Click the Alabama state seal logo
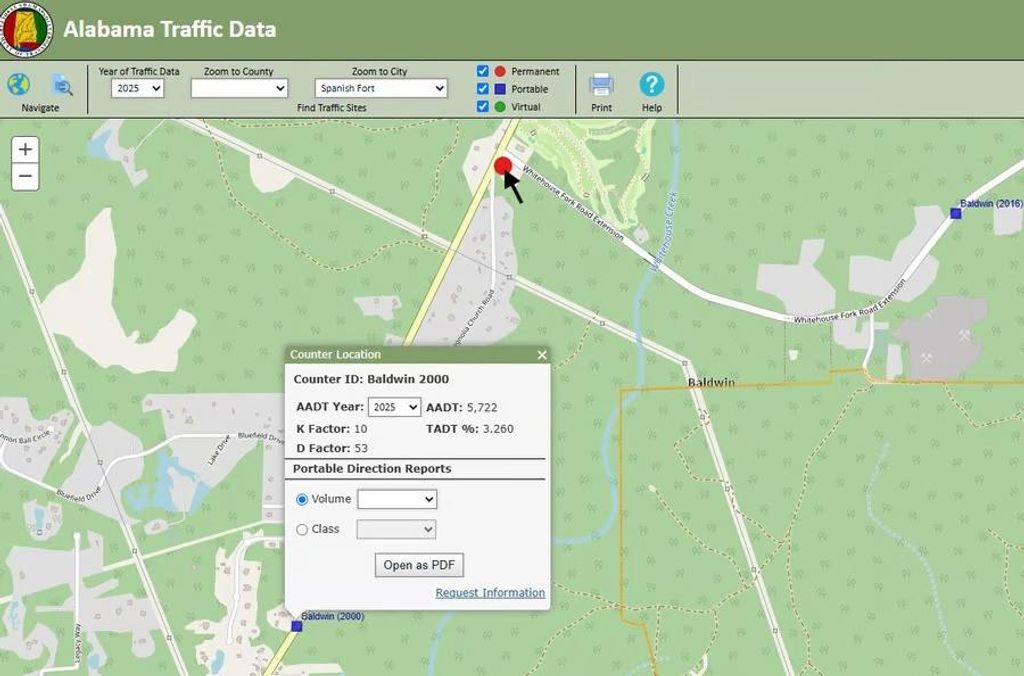This screenshot has height=676, width=1024. (25, 29)
